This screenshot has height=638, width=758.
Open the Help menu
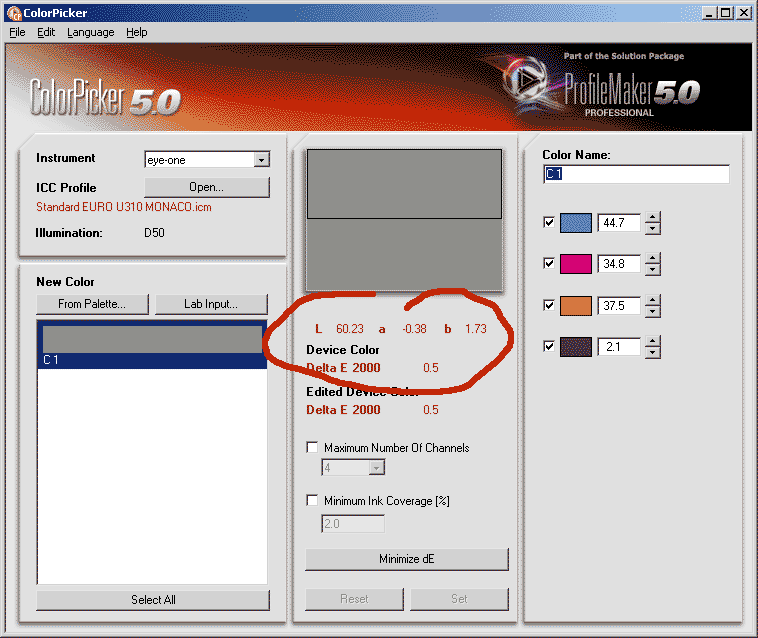[x=137, y=32]
